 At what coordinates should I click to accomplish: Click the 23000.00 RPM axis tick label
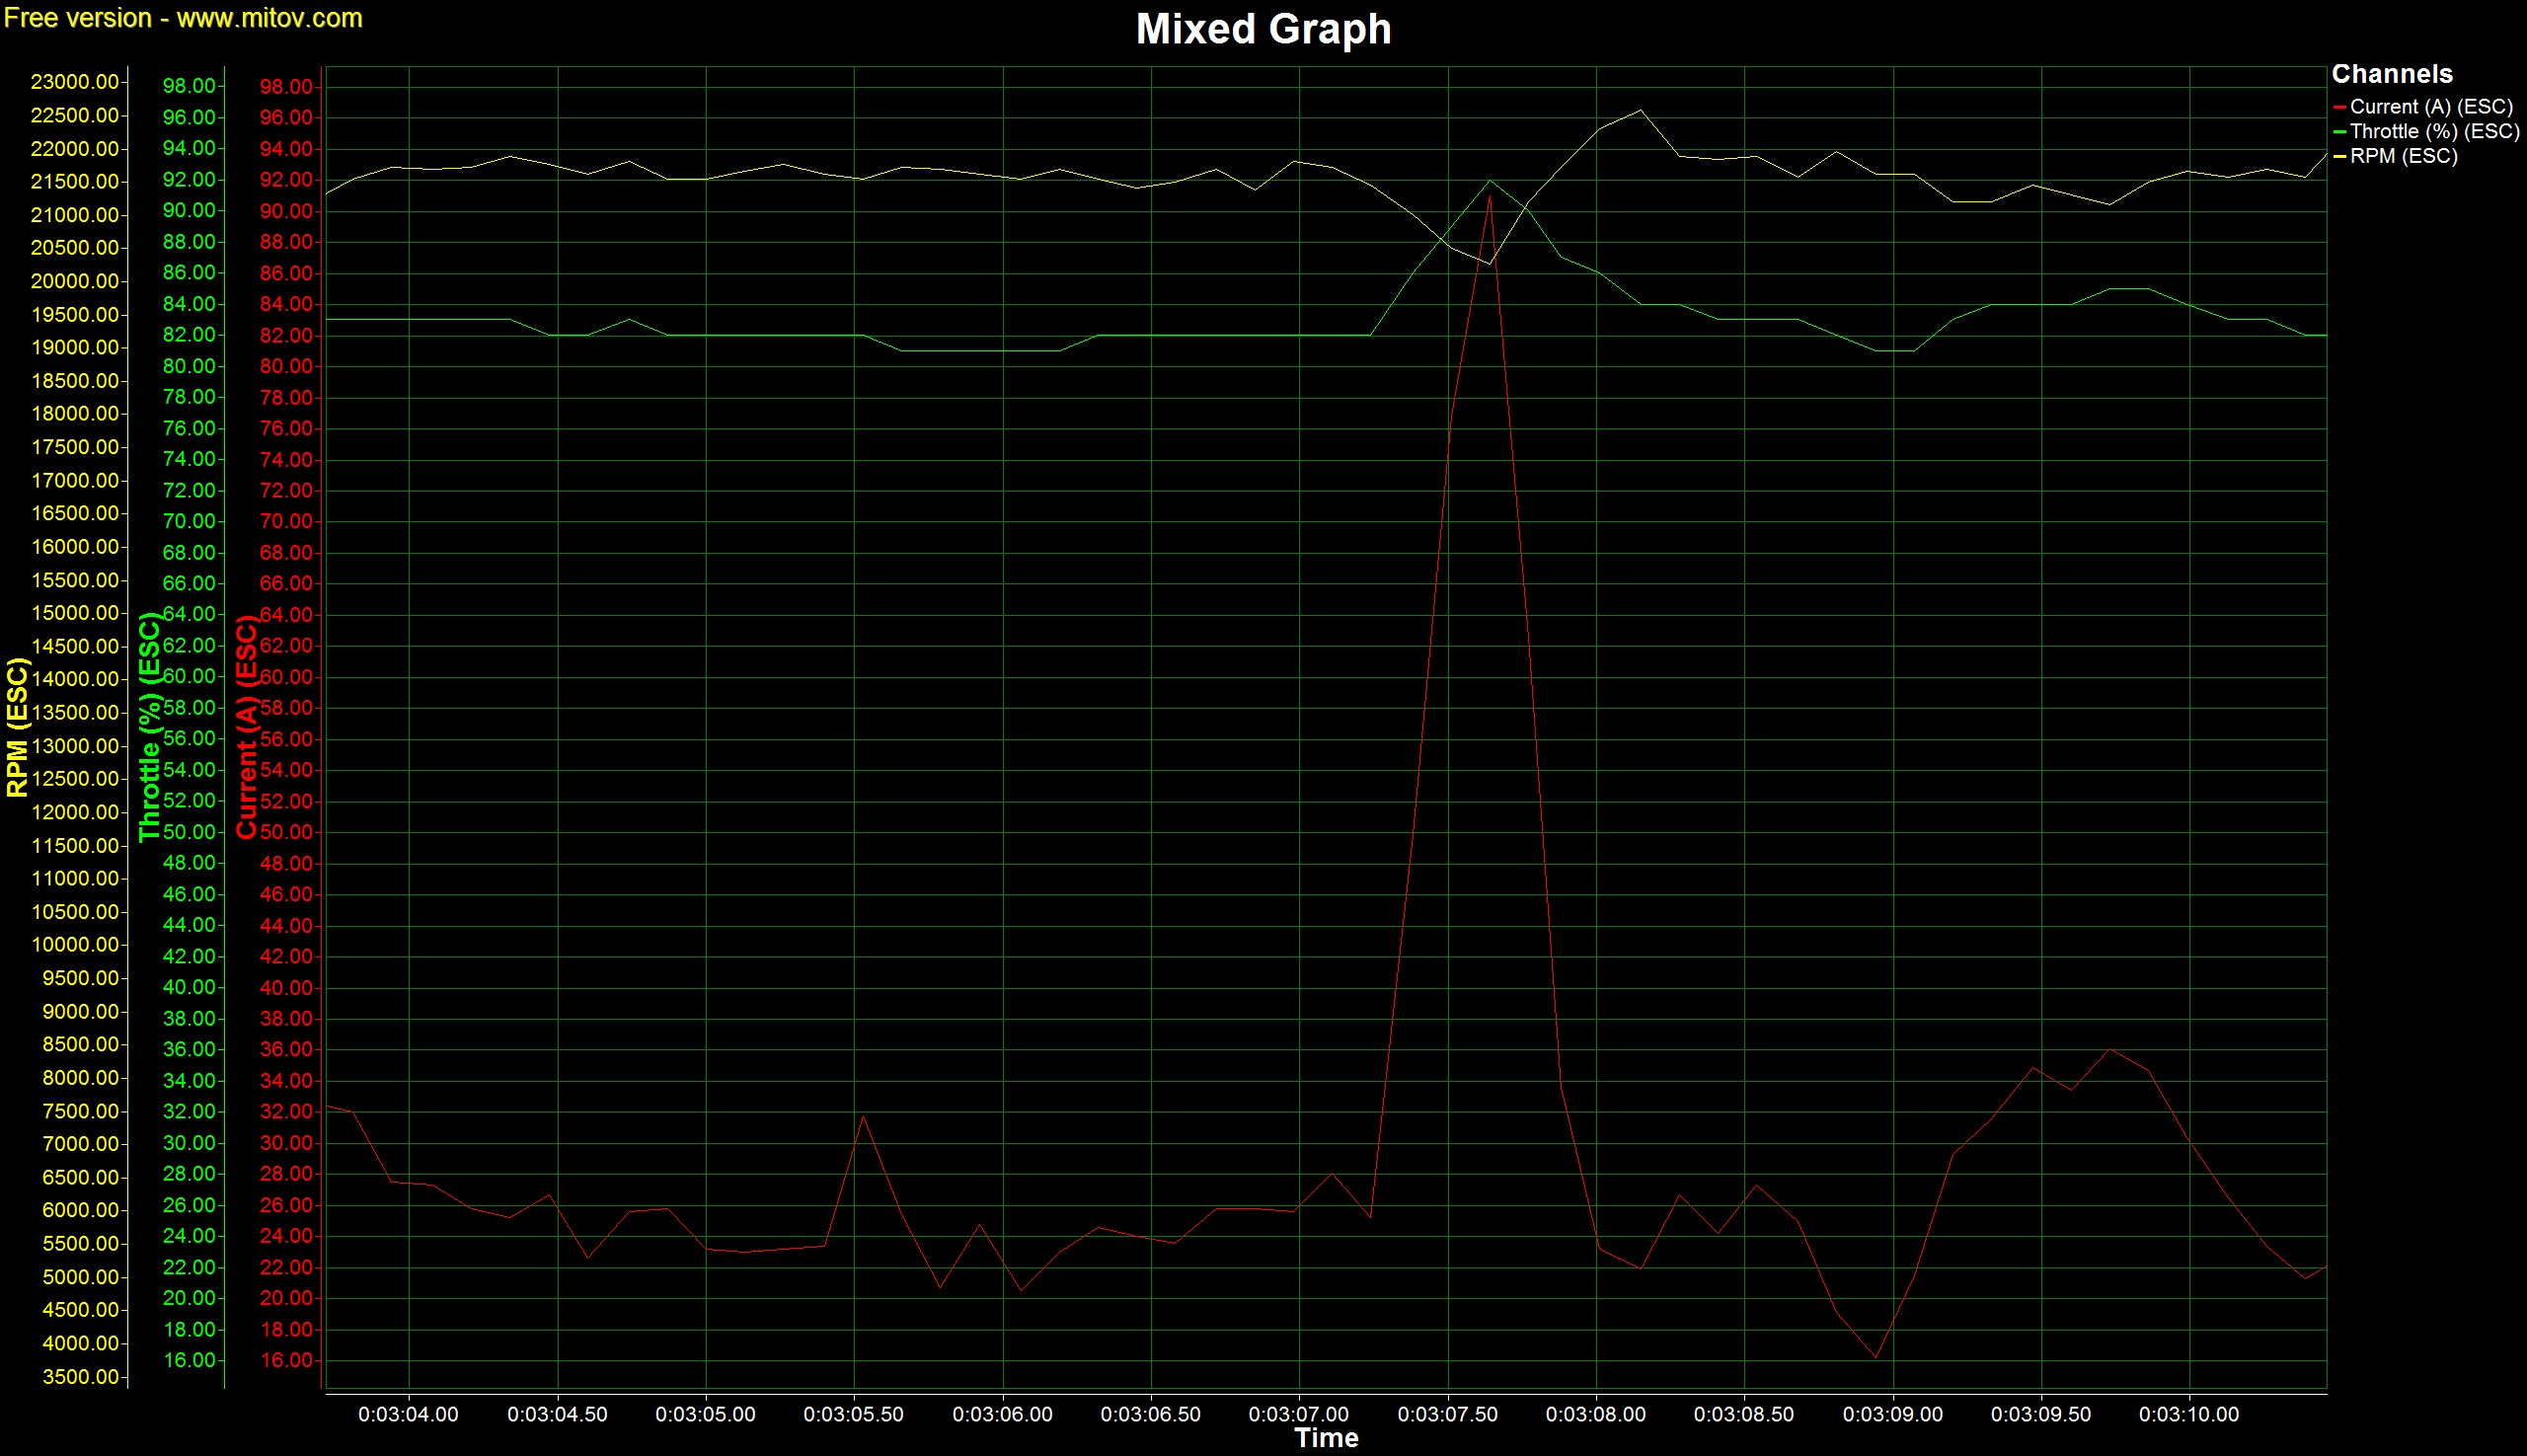(x=75, y=82)
